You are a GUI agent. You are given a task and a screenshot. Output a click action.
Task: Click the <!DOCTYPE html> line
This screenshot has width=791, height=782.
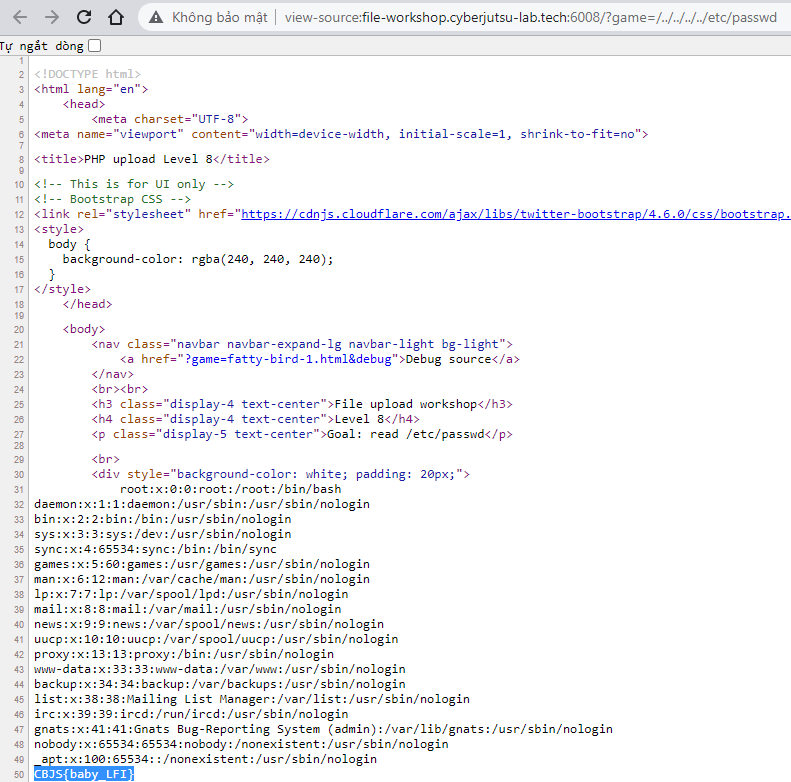click(x=88, y=74)
